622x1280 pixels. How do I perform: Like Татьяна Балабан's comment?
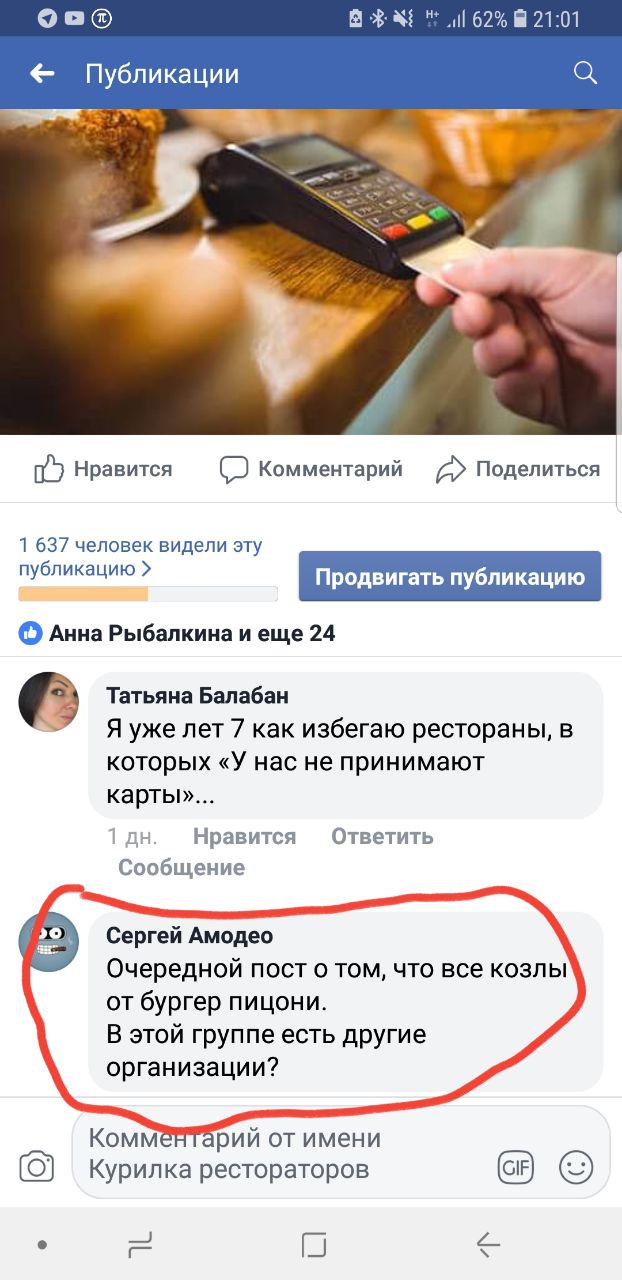[x=244, y=836]
